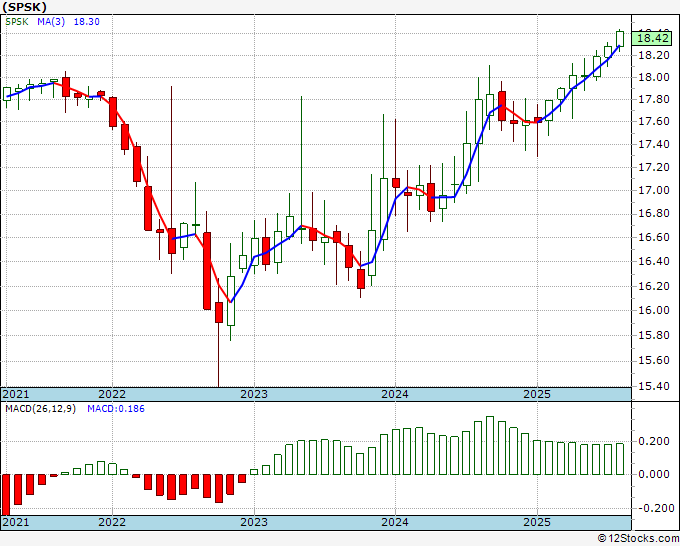Select the 15.80 price axis label
Screen dimensions: 680x546
(654, 335)
